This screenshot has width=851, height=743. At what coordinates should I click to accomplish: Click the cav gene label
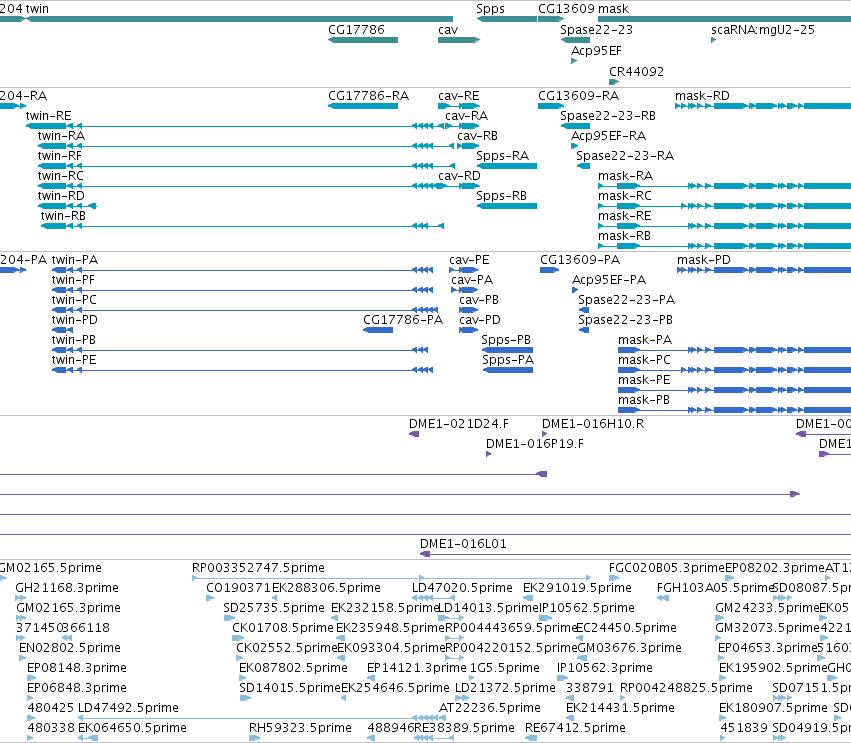(x=448, y=30)
